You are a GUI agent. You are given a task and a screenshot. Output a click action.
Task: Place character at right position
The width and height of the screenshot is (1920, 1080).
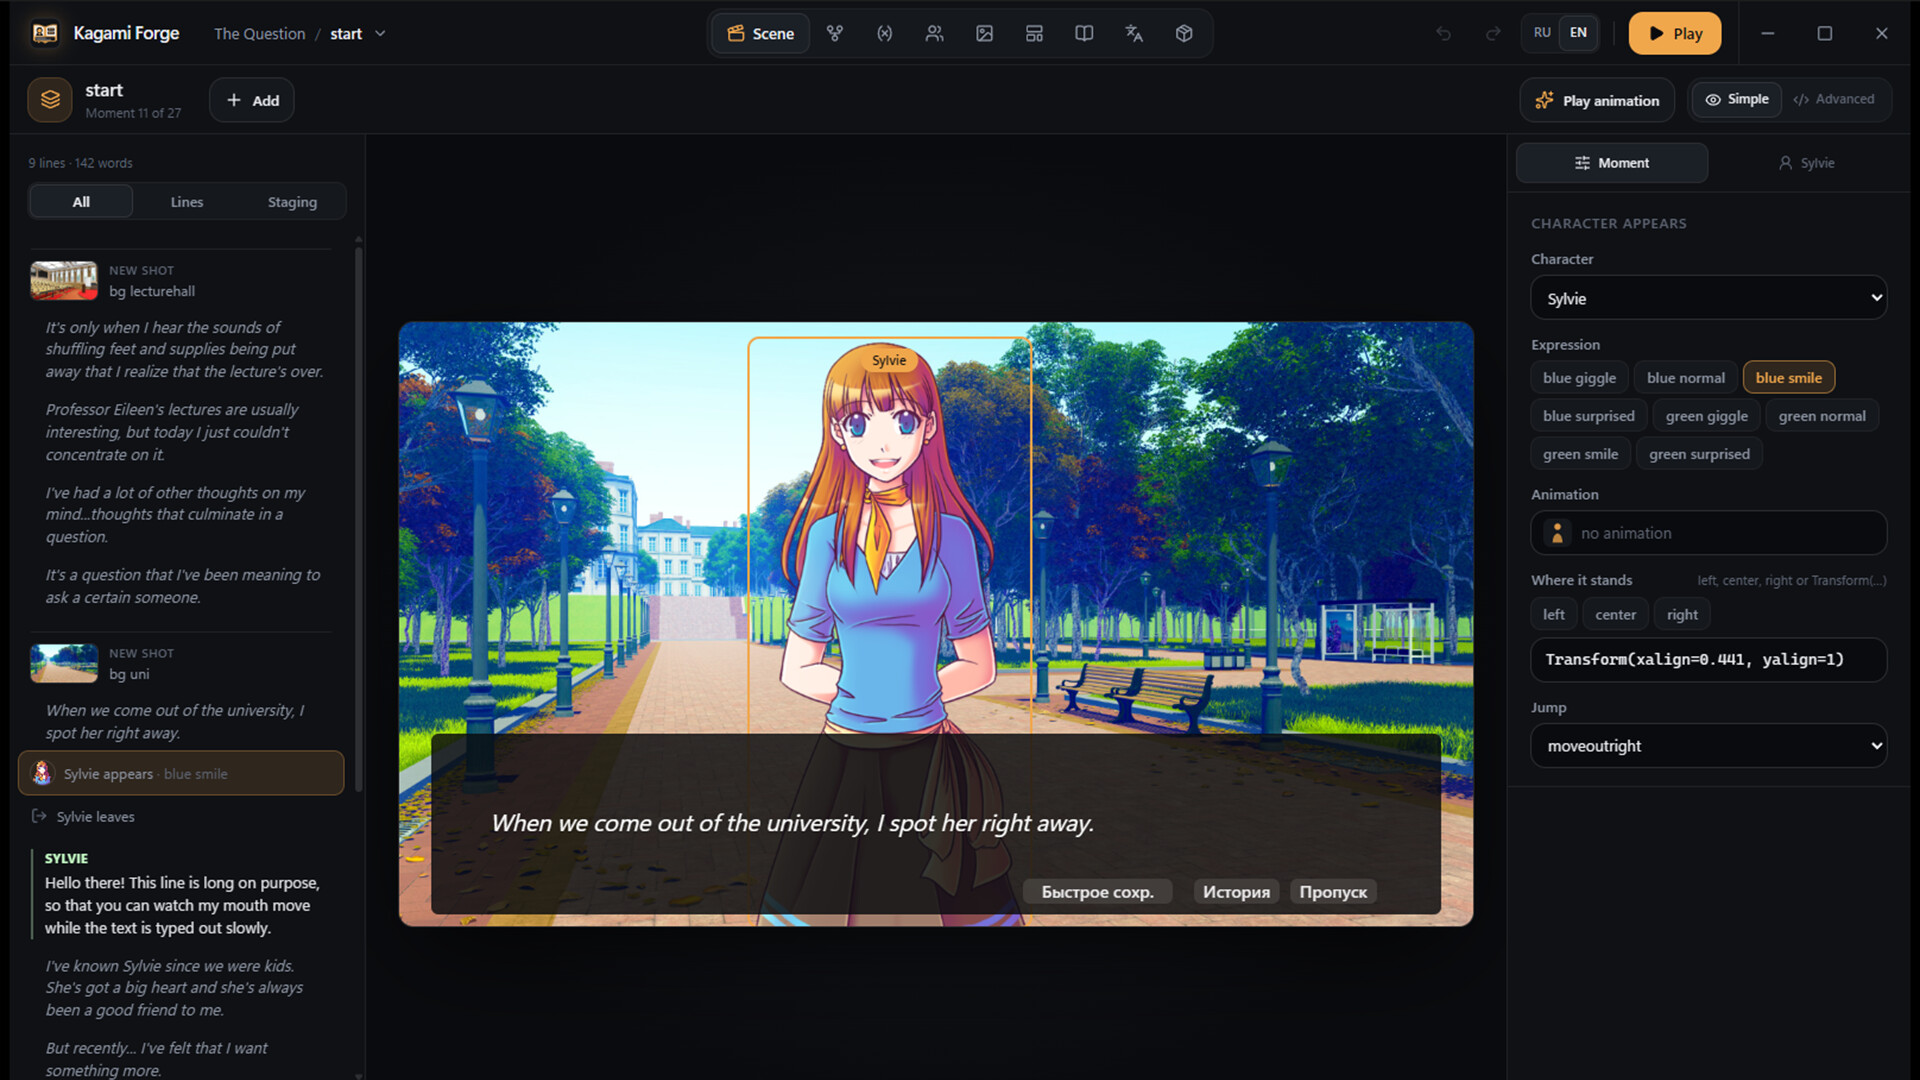pos(1682,614)
